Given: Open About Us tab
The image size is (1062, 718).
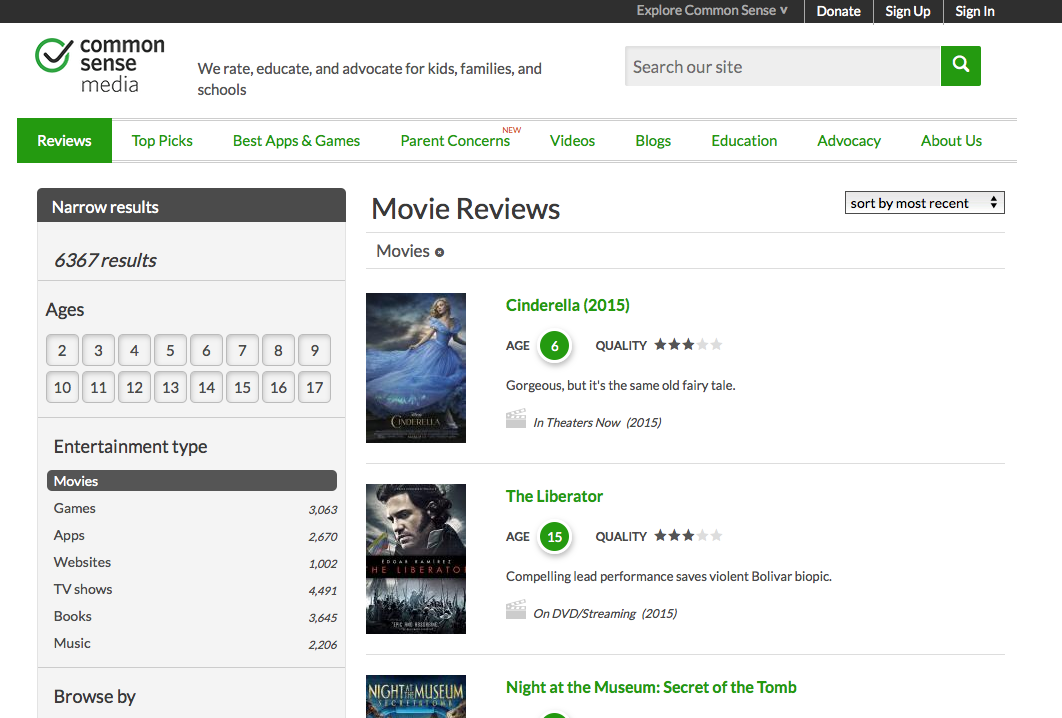Looking at the screenshot, I should (951, 141).
